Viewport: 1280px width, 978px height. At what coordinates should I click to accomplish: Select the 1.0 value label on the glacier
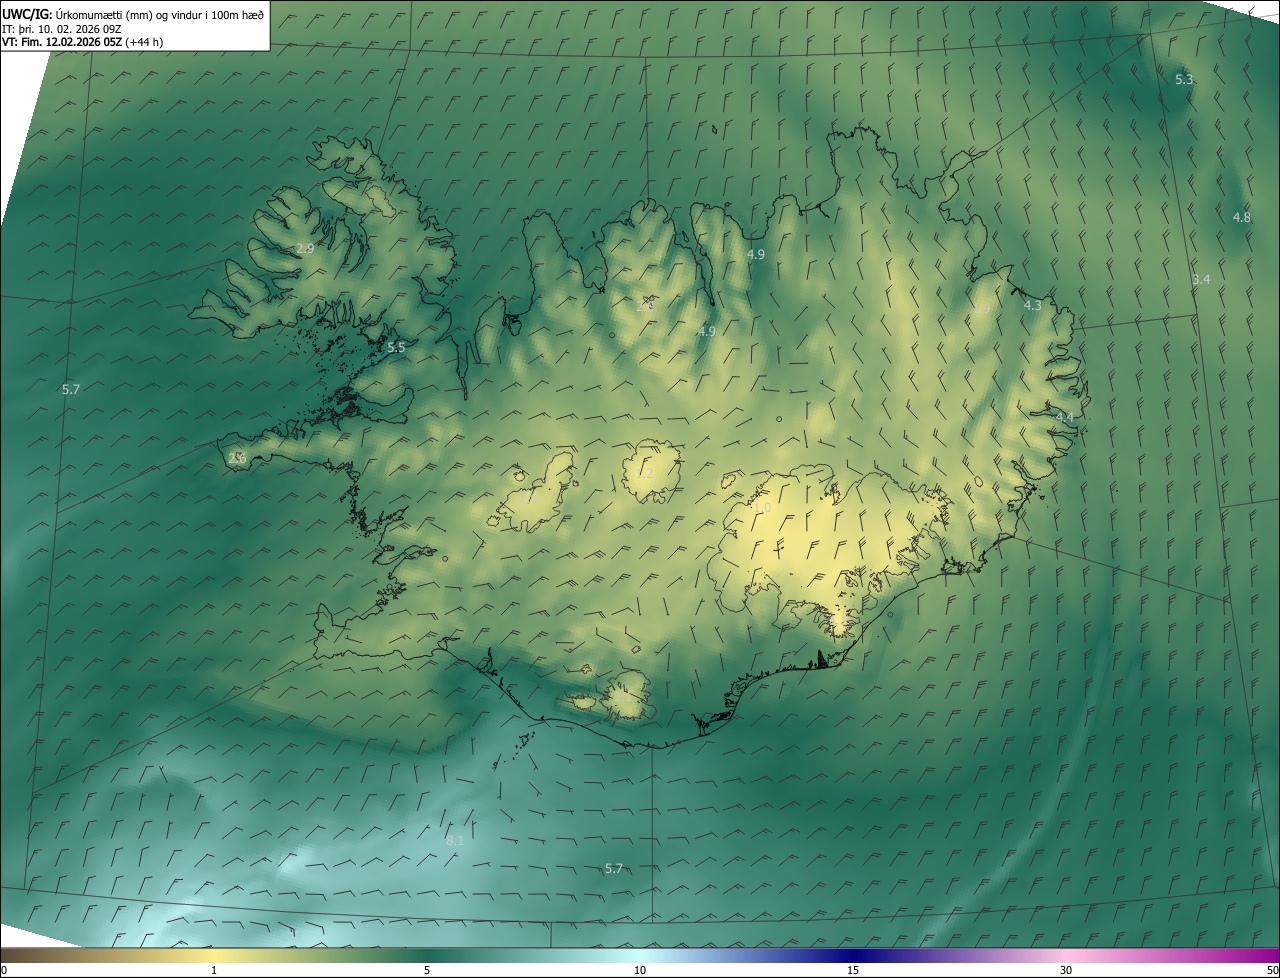(762, 508)
